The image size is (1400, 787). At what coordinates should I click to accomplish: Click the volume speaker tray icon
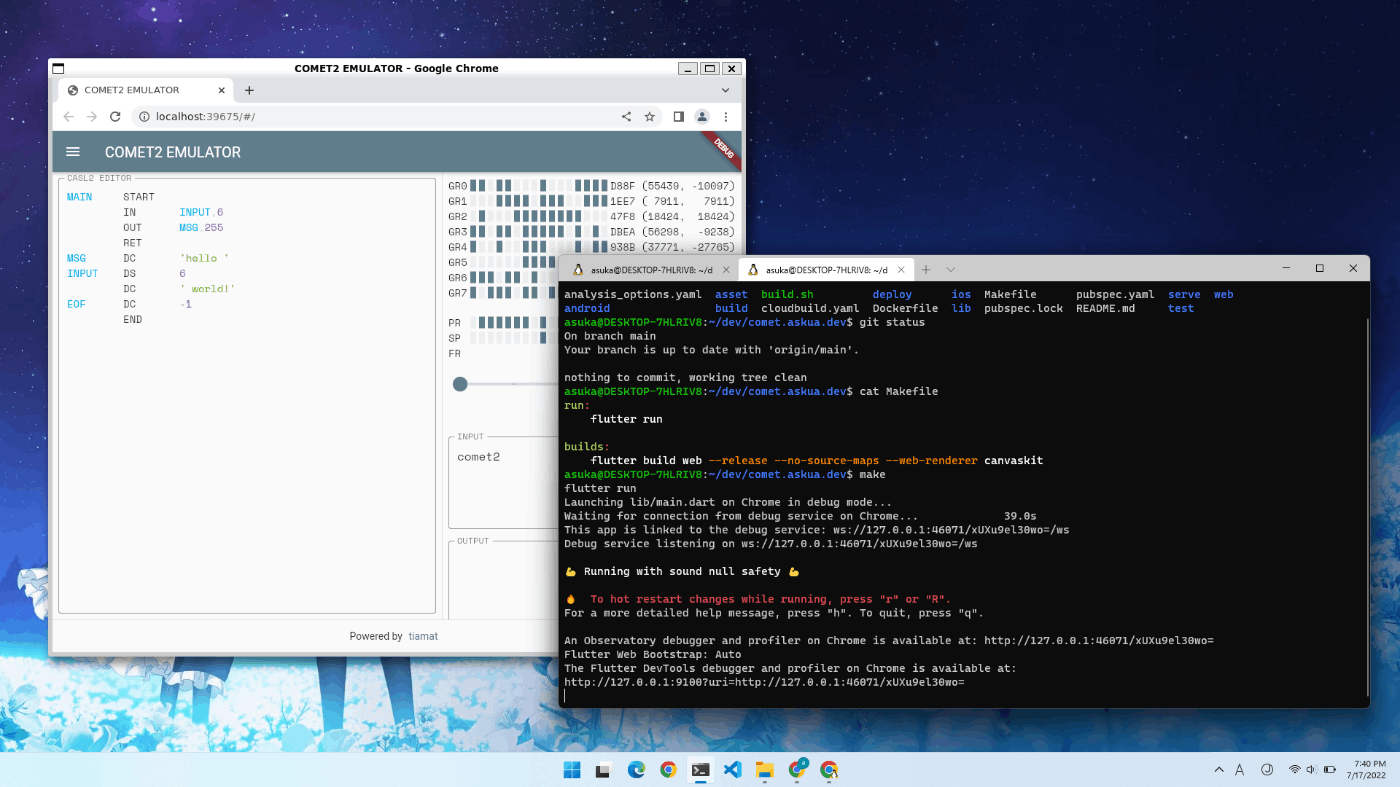(x=1312, y=770)
